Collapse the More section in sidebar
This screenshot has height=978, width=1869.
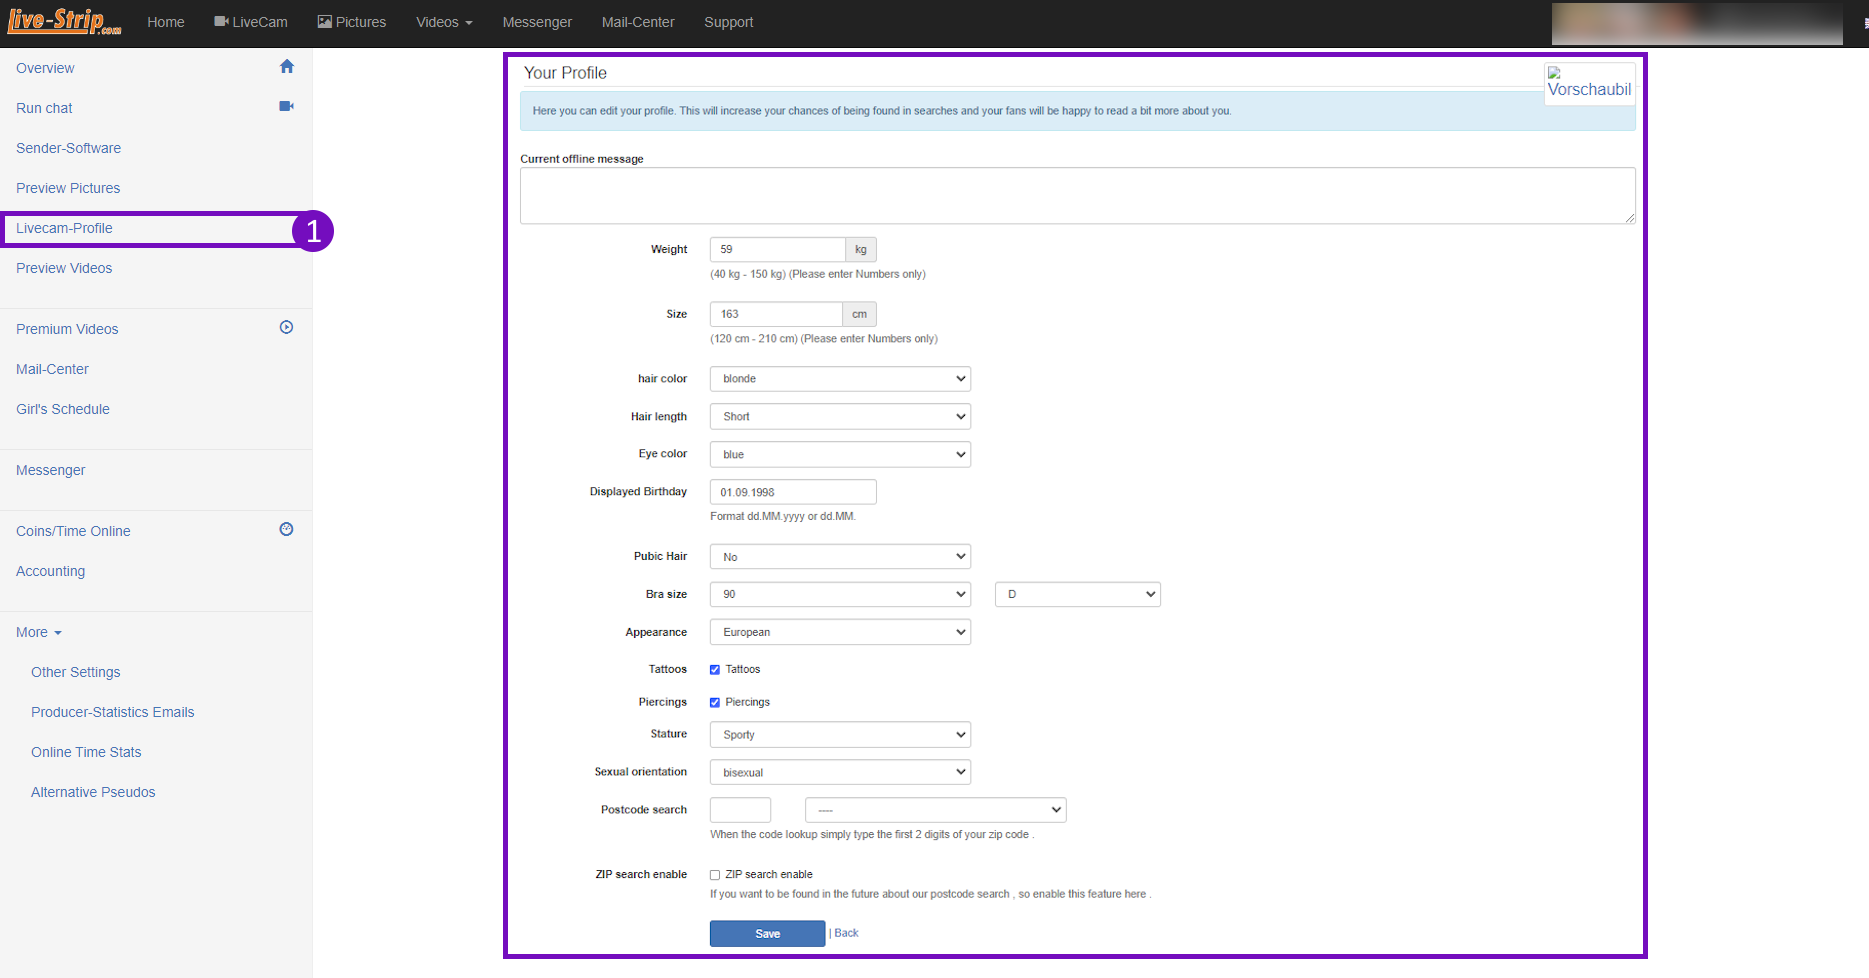[x=39, y=632]
